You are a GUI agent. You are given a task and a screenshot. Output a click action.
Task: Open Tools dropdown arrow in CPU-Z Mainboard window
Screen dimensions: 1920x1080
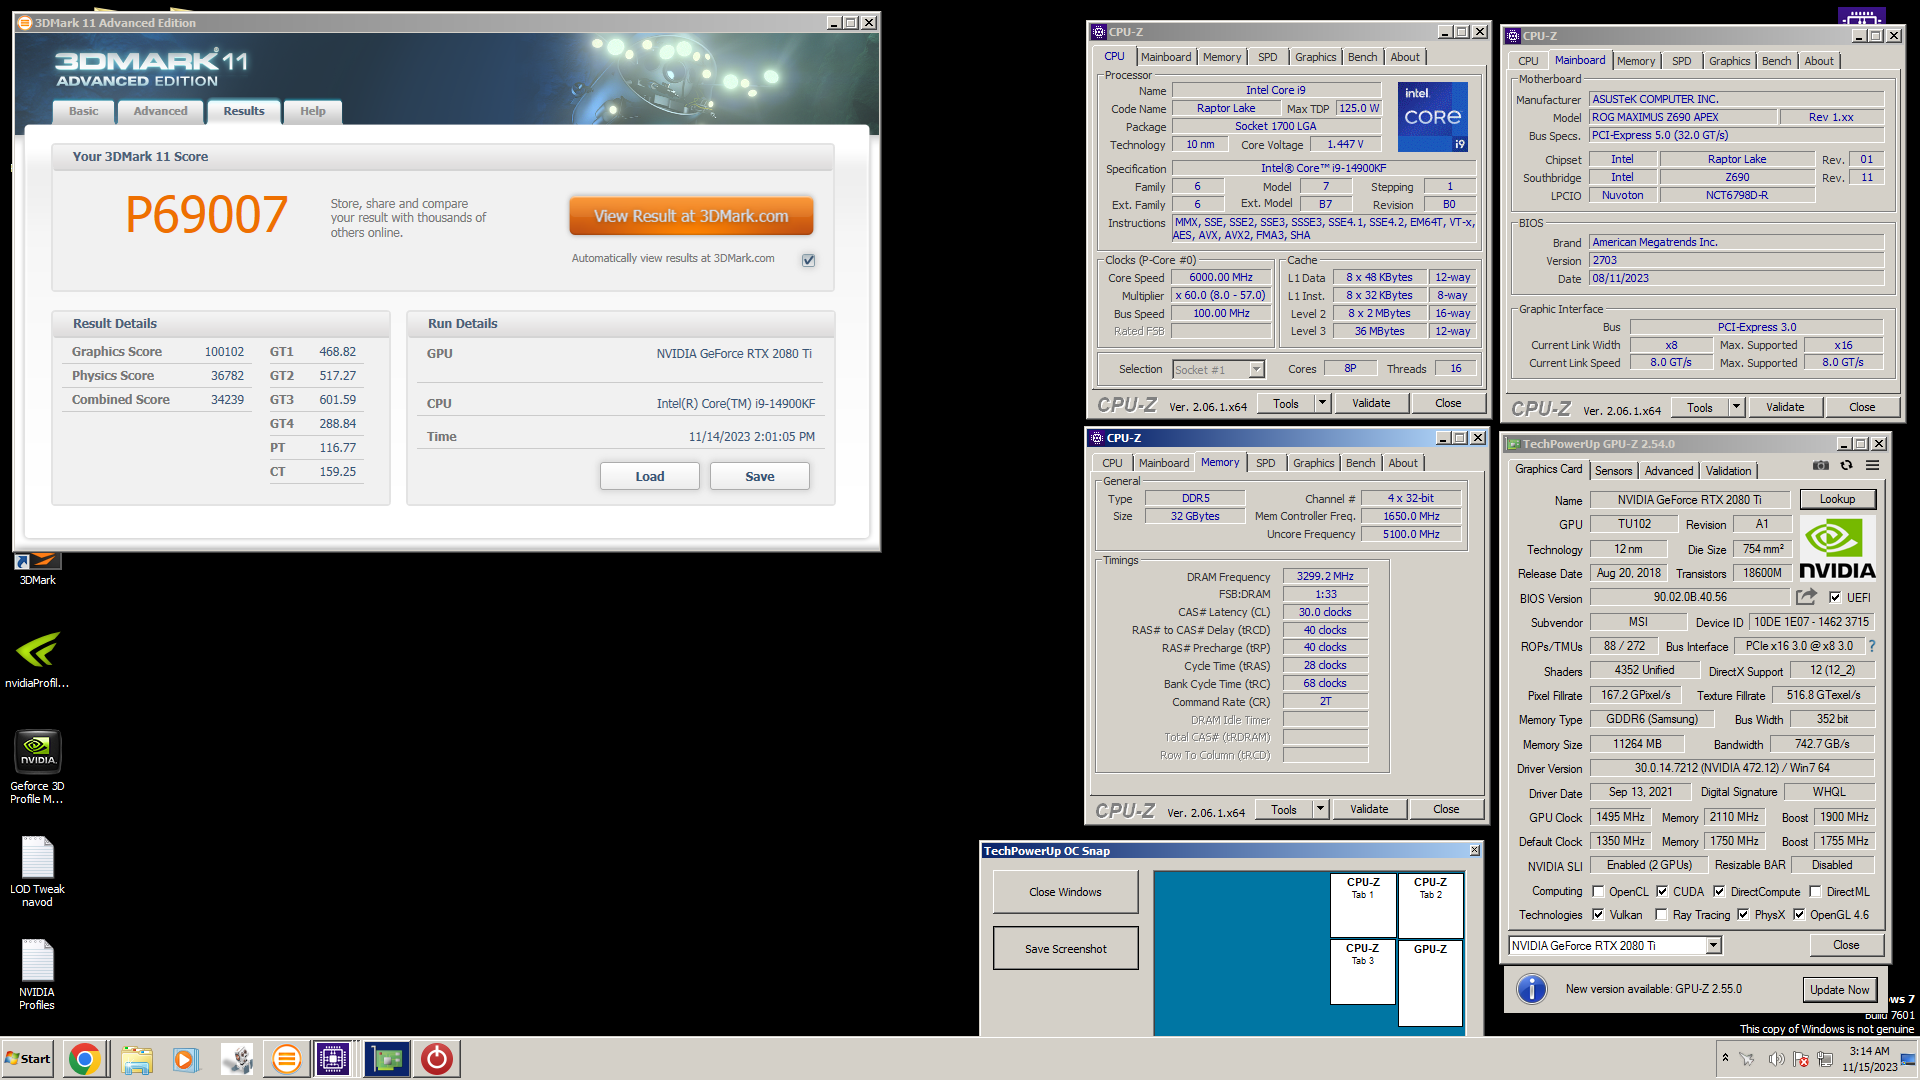tap(1736, 407)
